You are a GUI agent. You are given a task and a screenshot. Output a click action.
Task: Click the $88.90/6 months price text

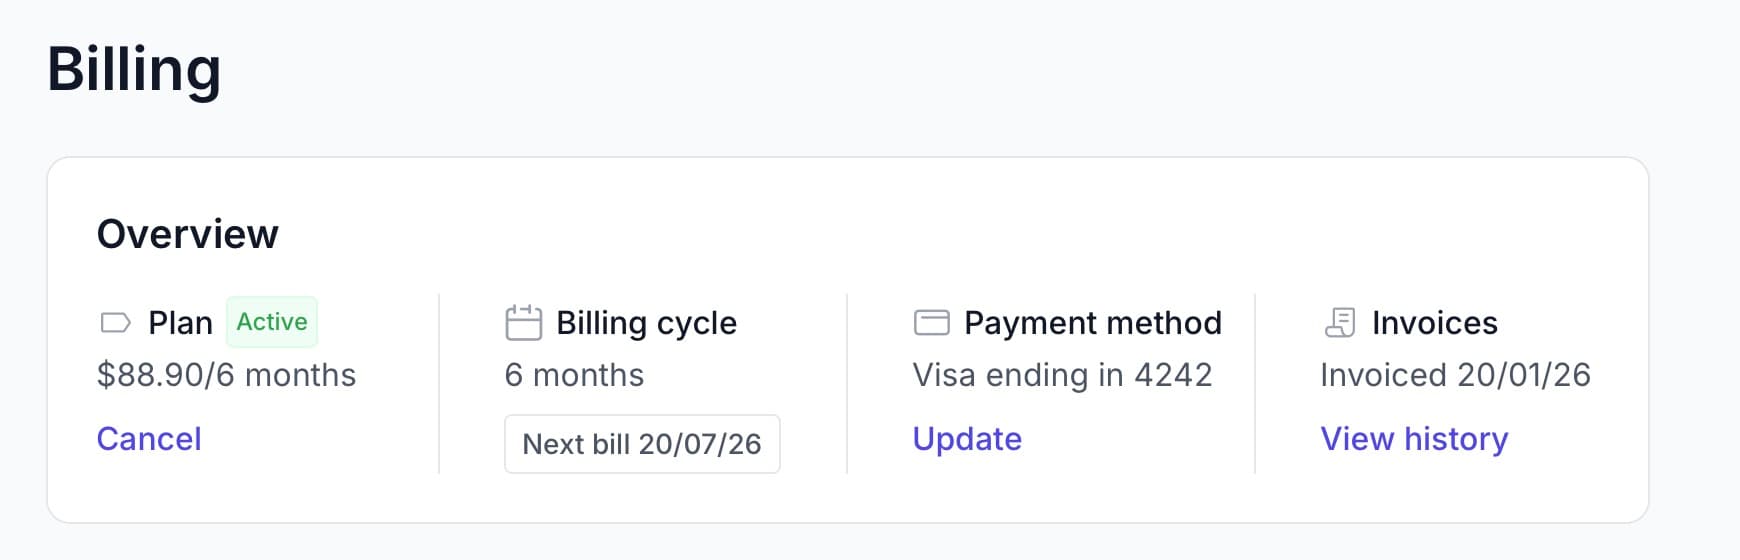[x=226, y=375]
